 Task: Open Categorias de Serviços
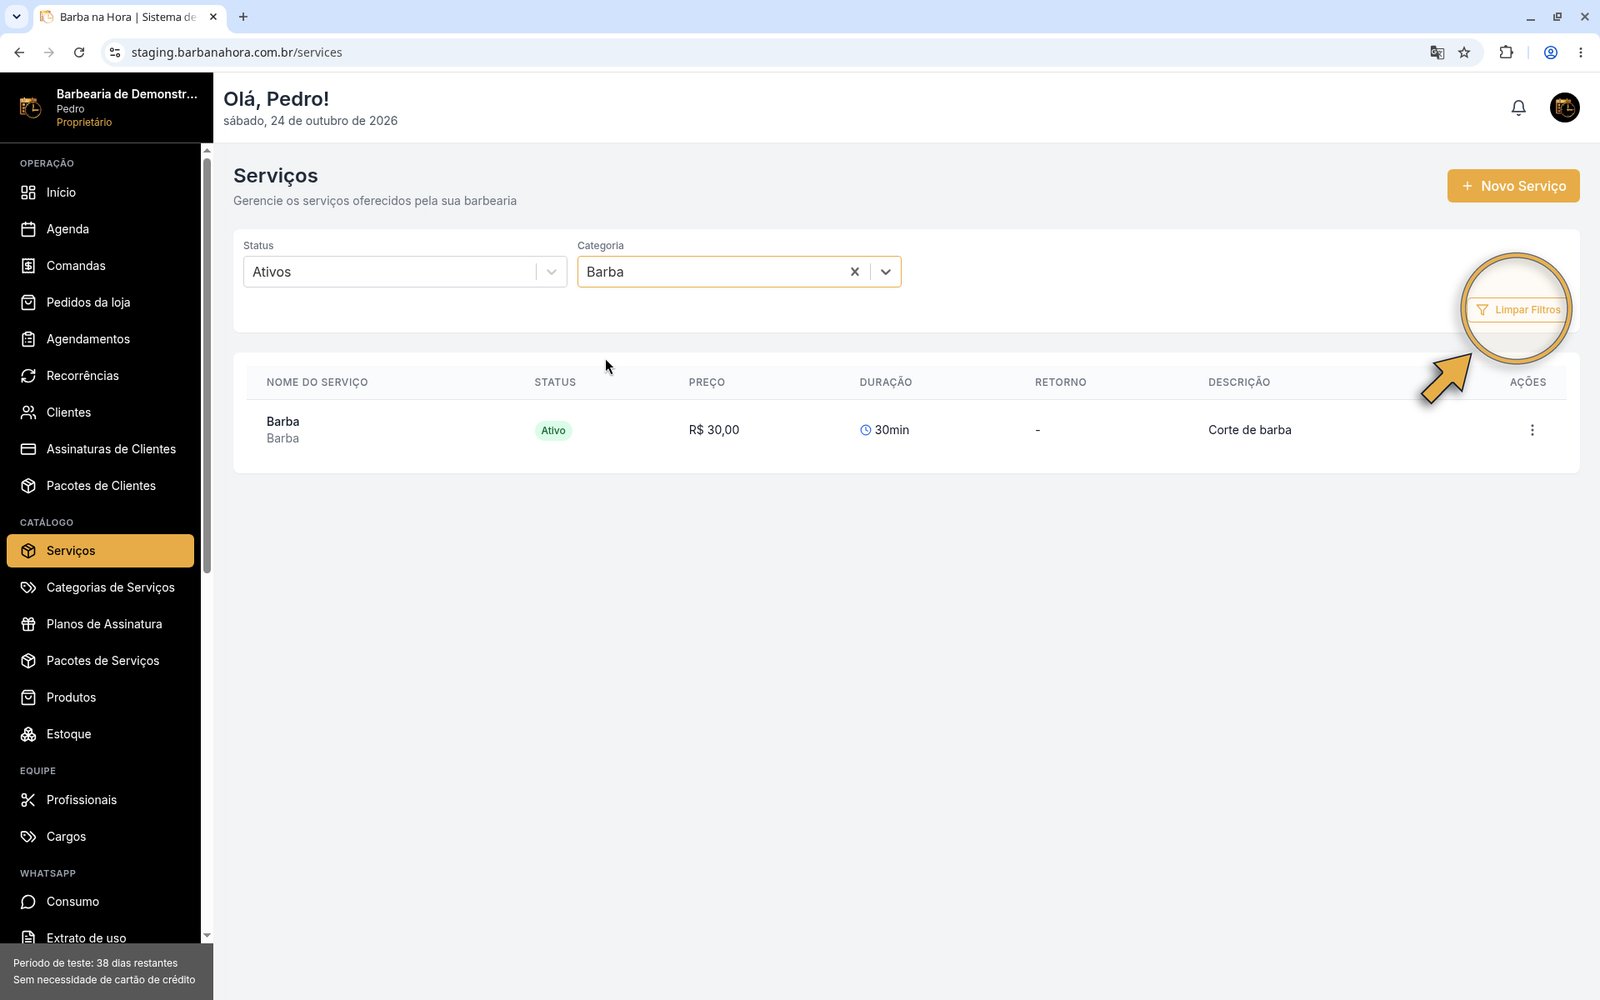tap(100, 588)
